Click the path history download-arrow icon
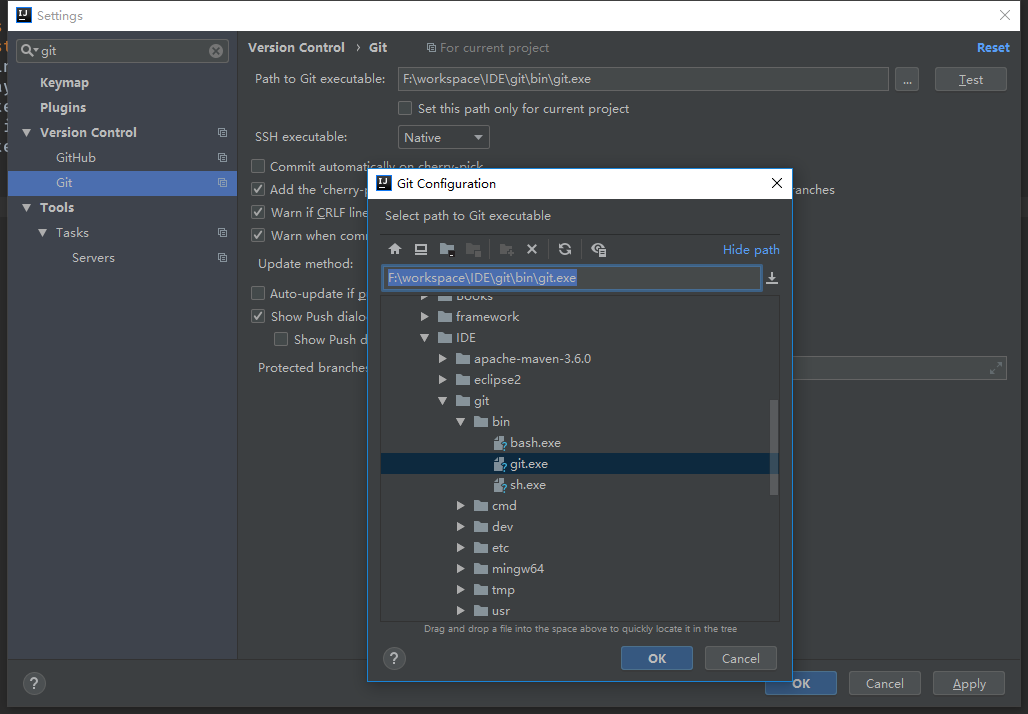 (x=772, y=278)
